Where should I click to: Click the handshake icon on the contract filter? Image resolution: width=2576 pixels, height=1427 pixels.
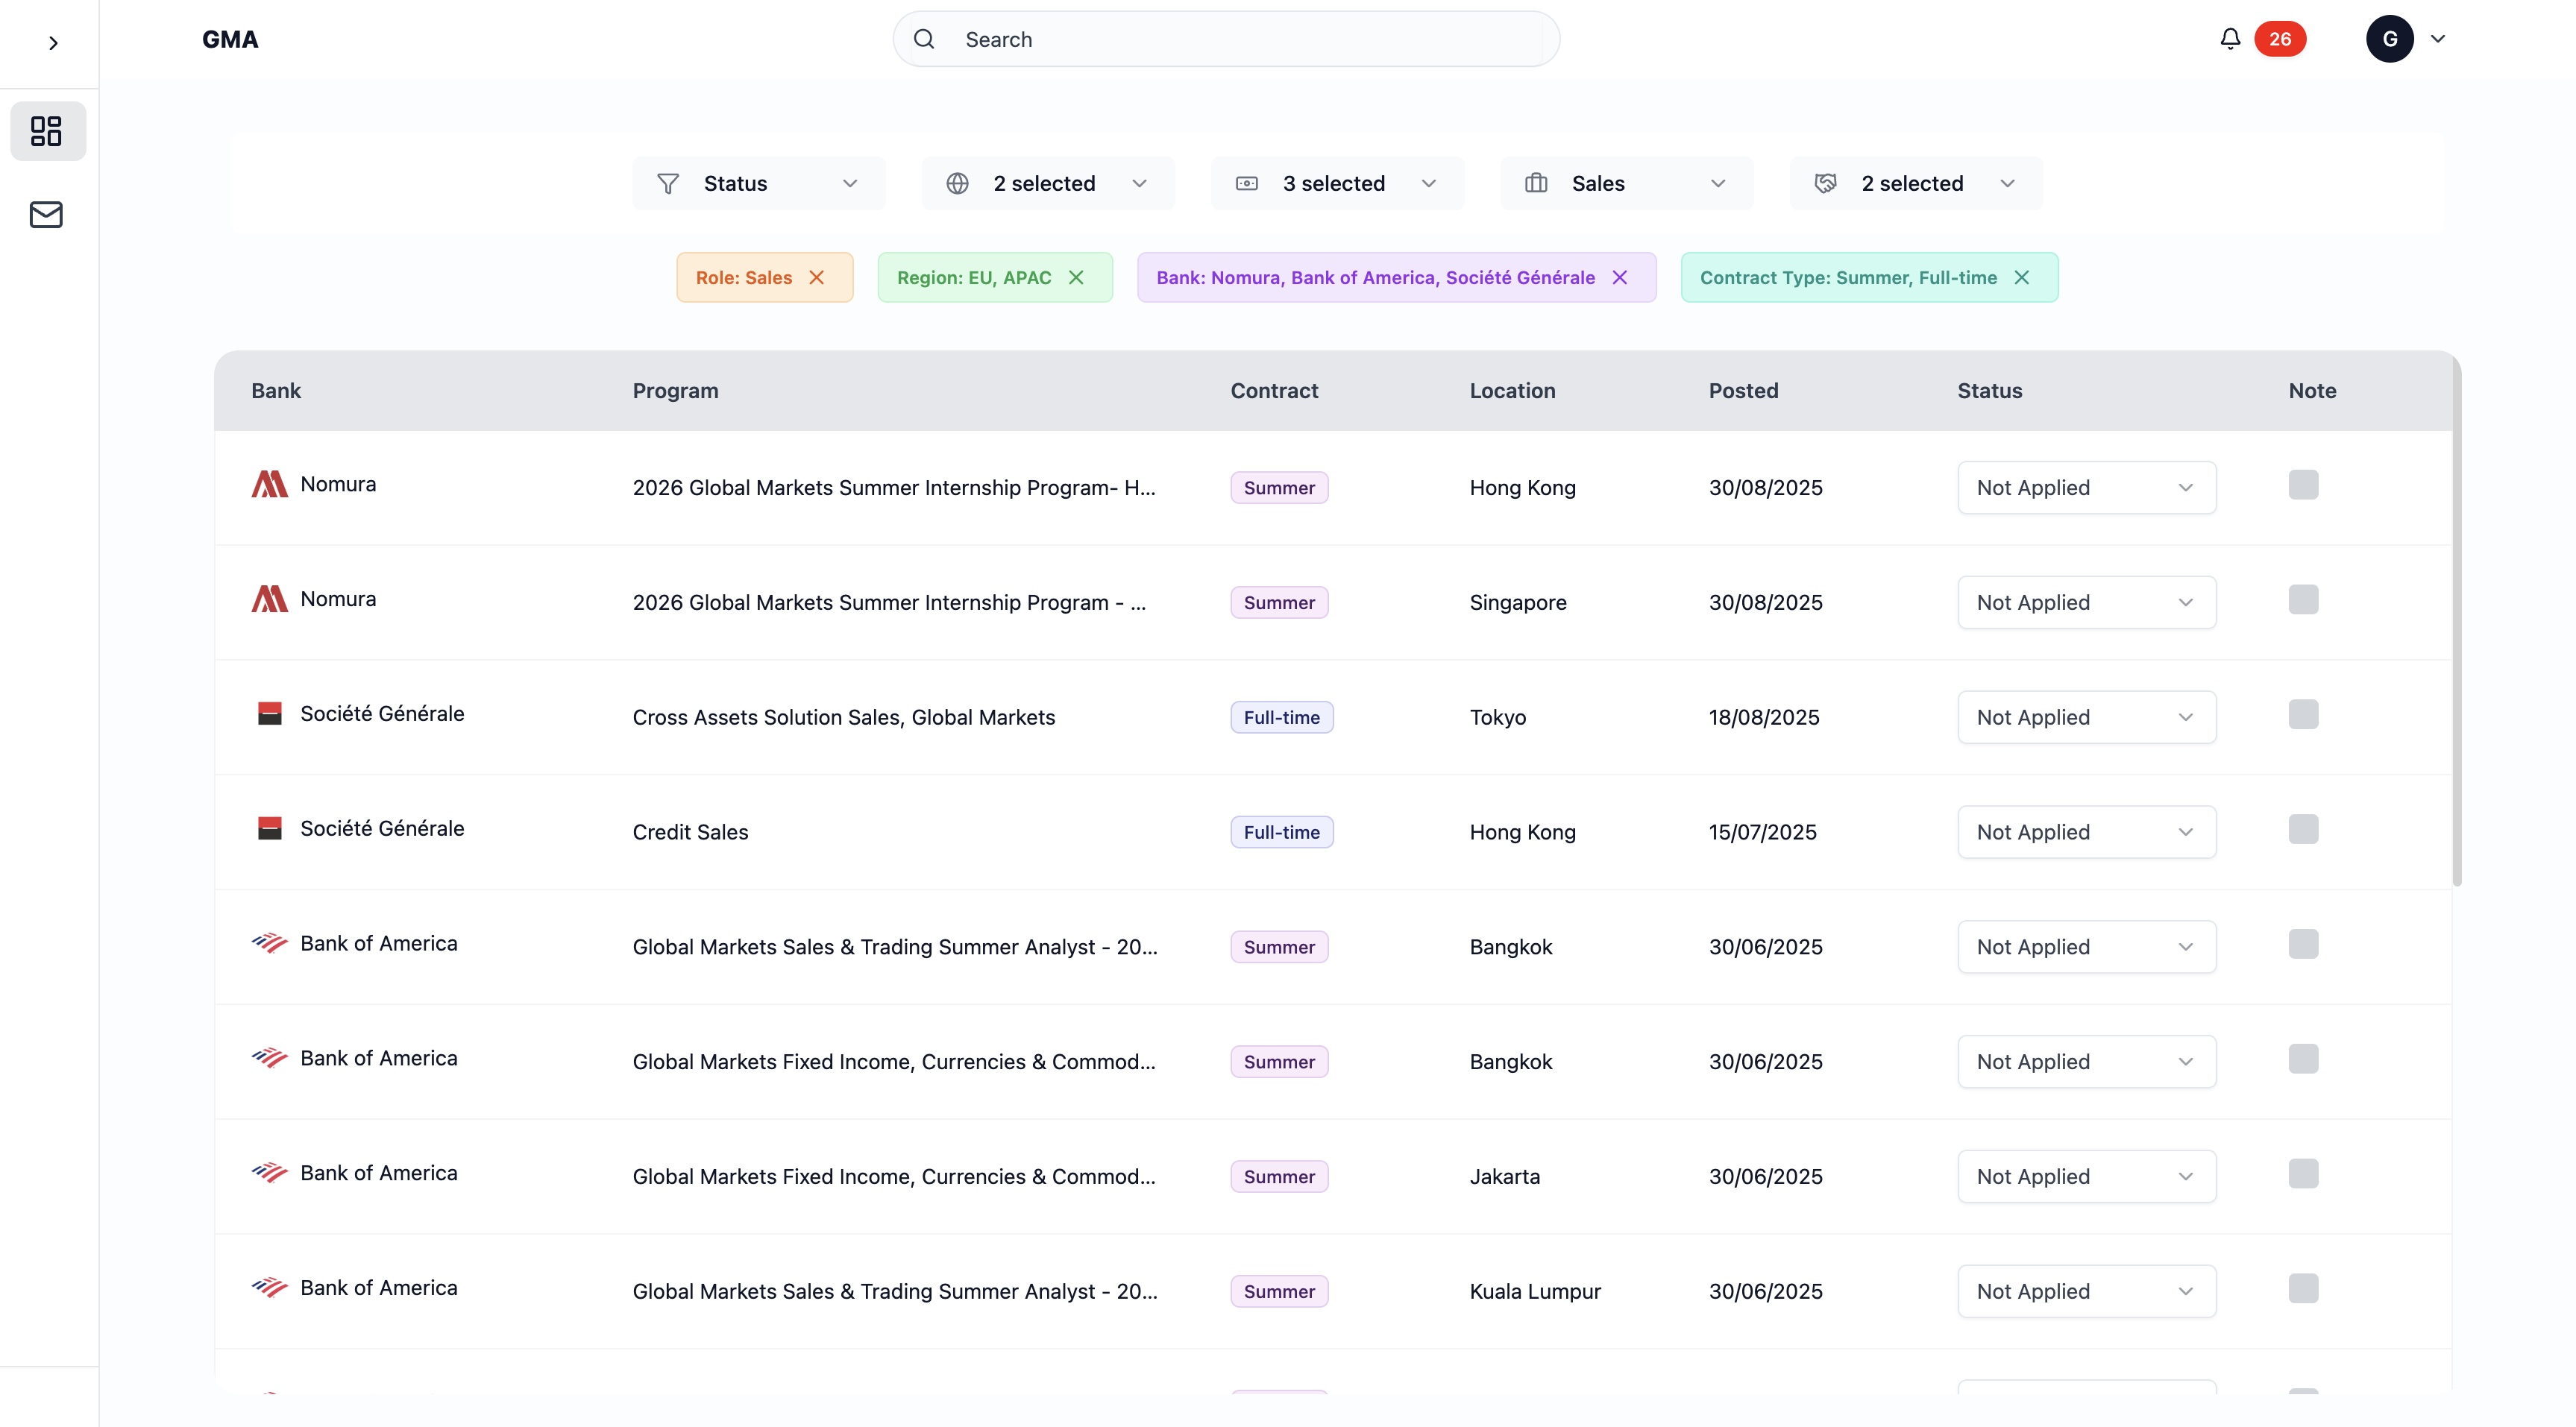tap(1825, 183)
